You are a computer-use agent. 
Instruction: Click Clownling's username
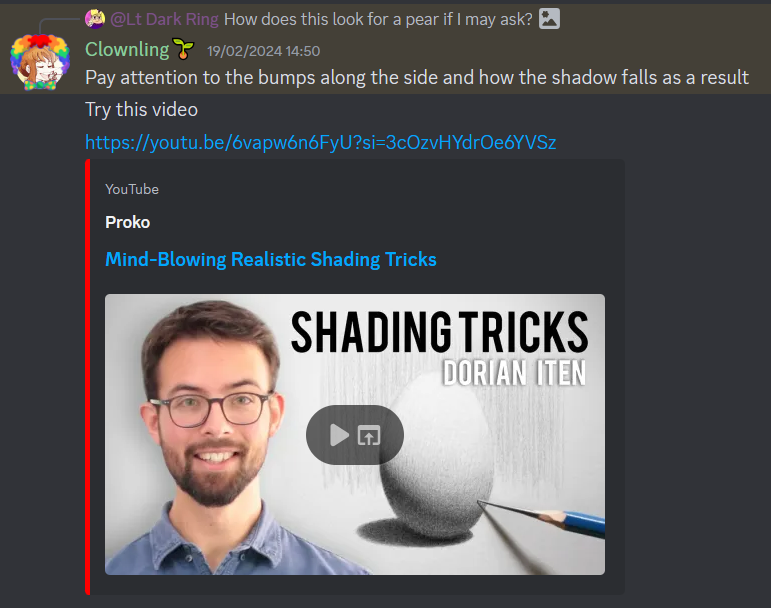click(x=127, y=49)
